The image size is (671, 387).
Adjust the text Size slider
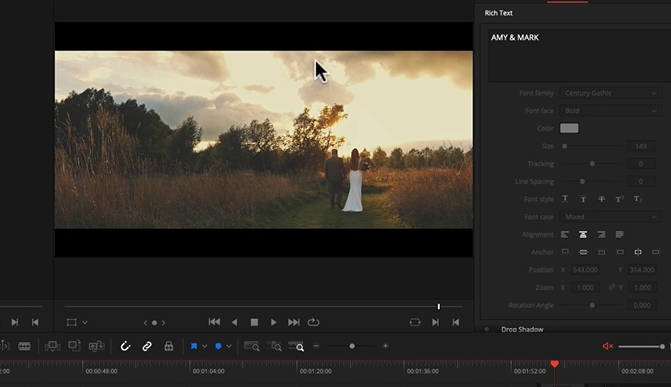592,146
